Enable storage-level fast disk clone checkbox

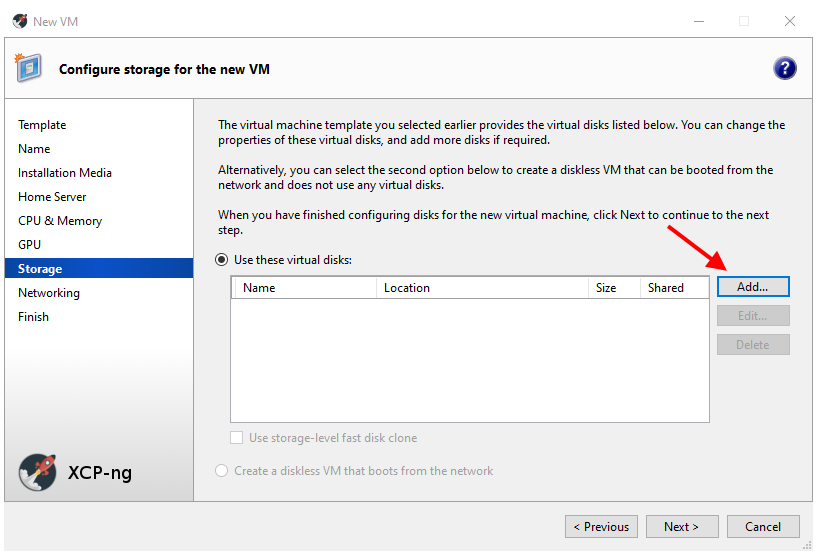coord(237,438)
